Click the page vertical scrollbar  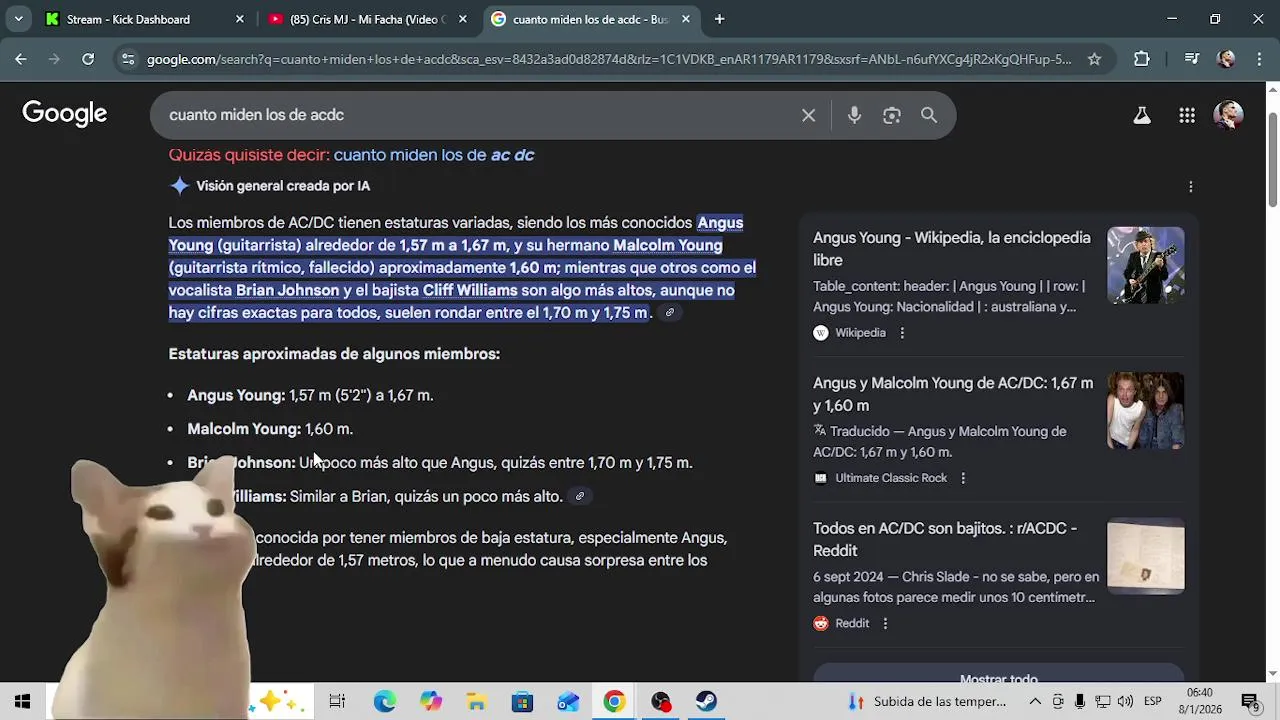click(1272, 160)
